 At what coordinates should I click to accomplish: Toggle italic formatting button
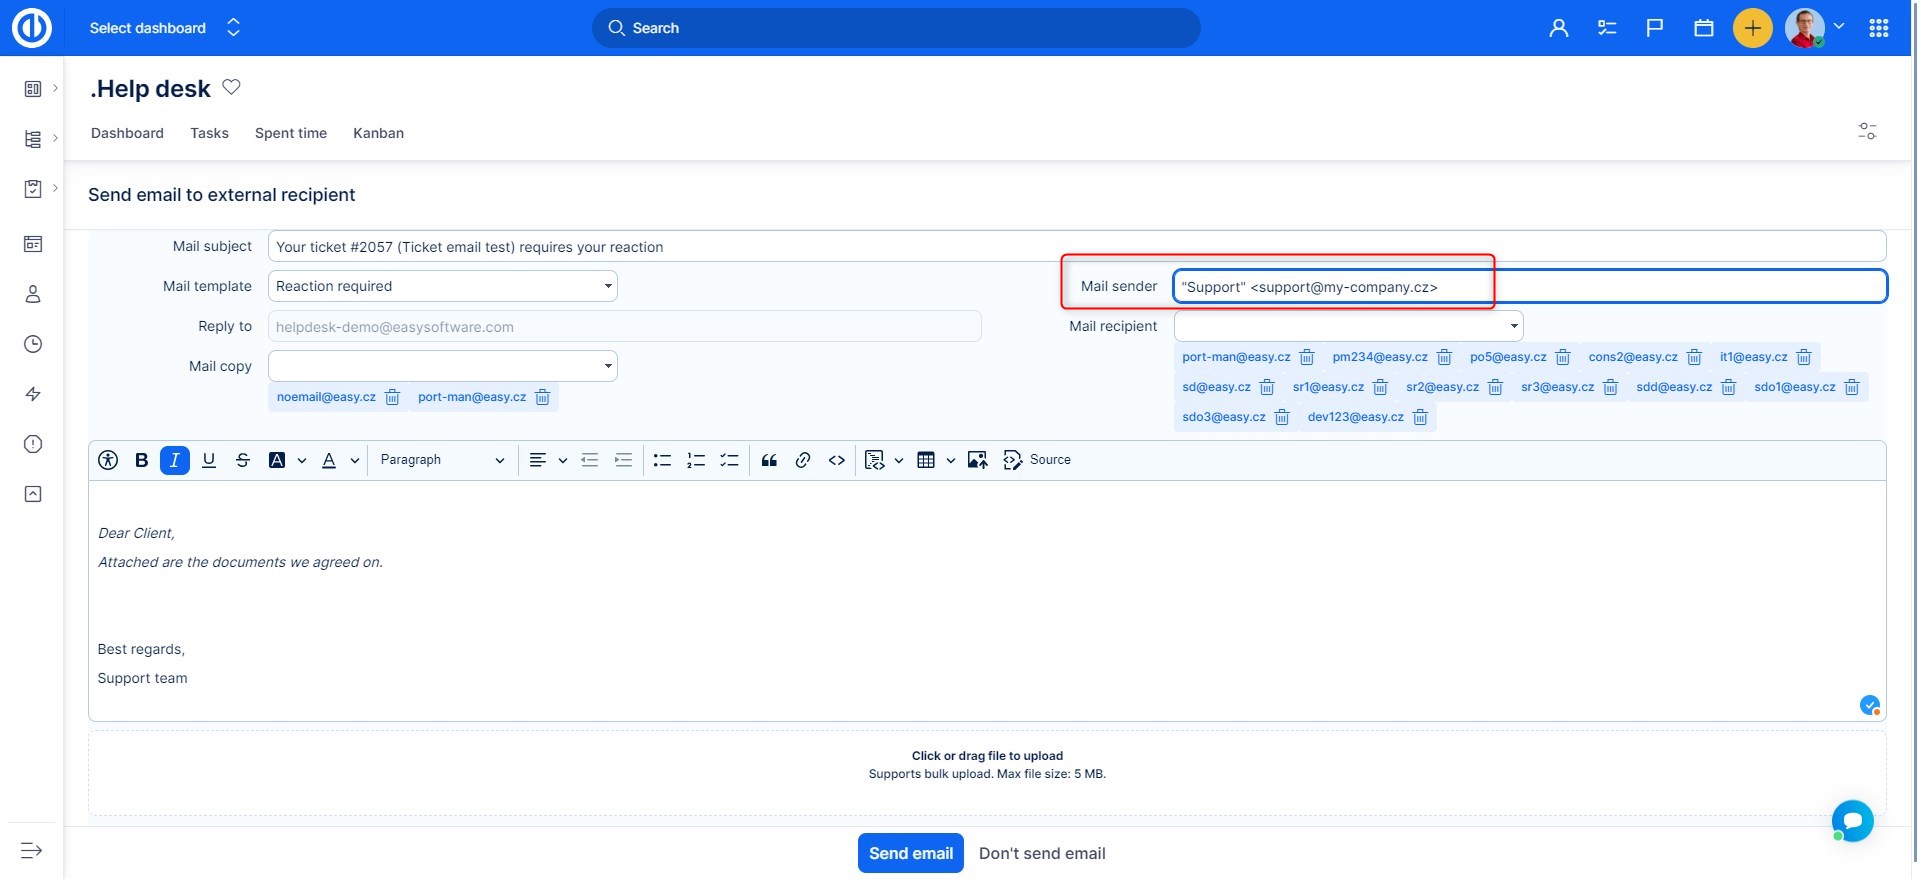(x=175, y=460)
